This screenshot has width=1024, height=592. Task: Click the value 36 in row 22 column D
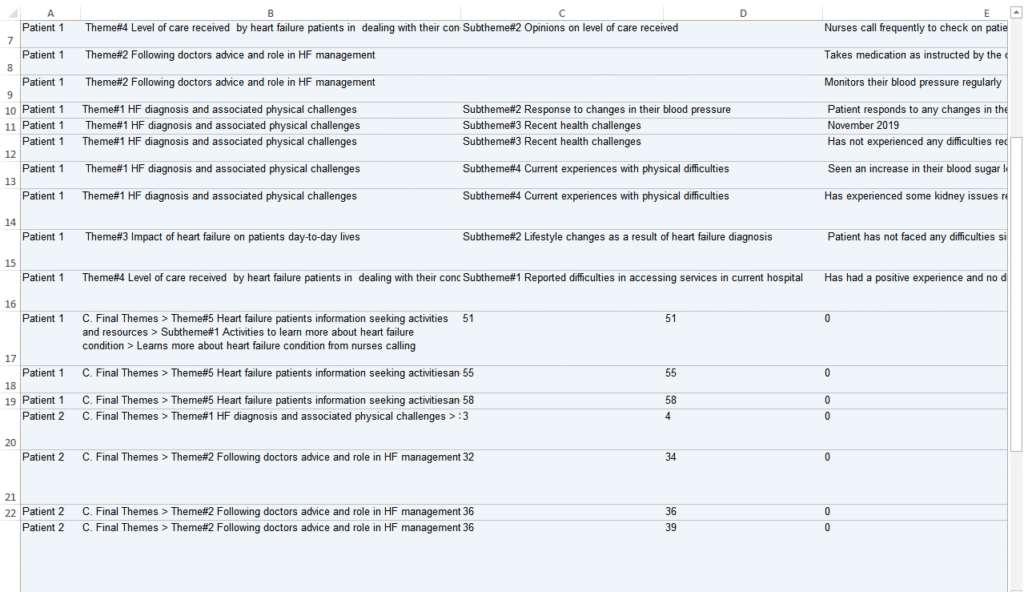[671, 512]
